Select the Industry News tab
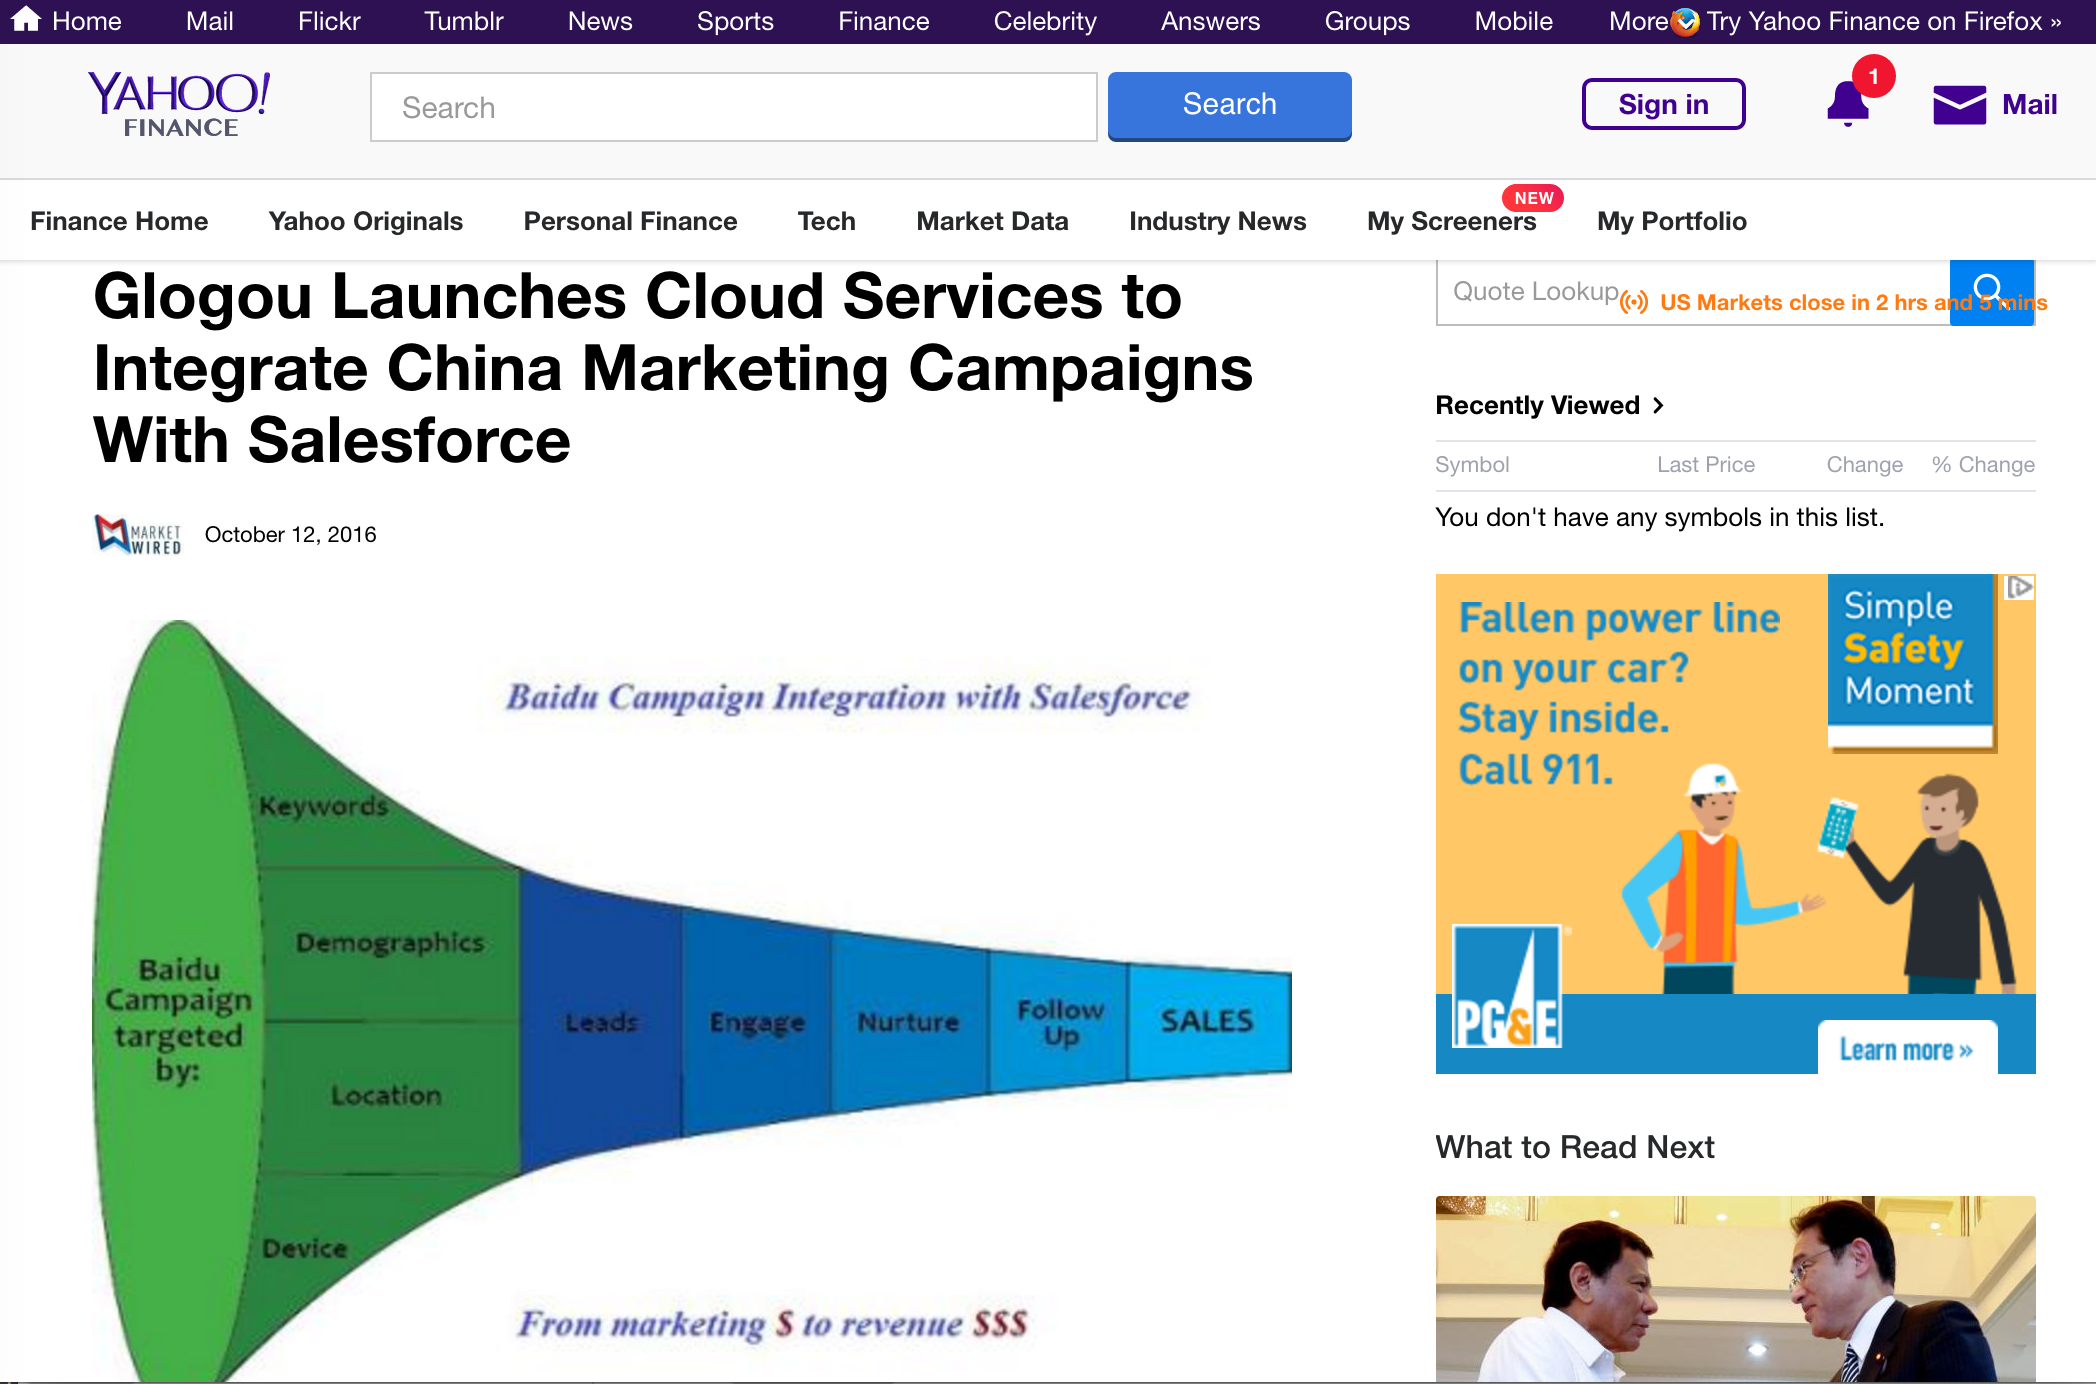 coord(1217,221)
